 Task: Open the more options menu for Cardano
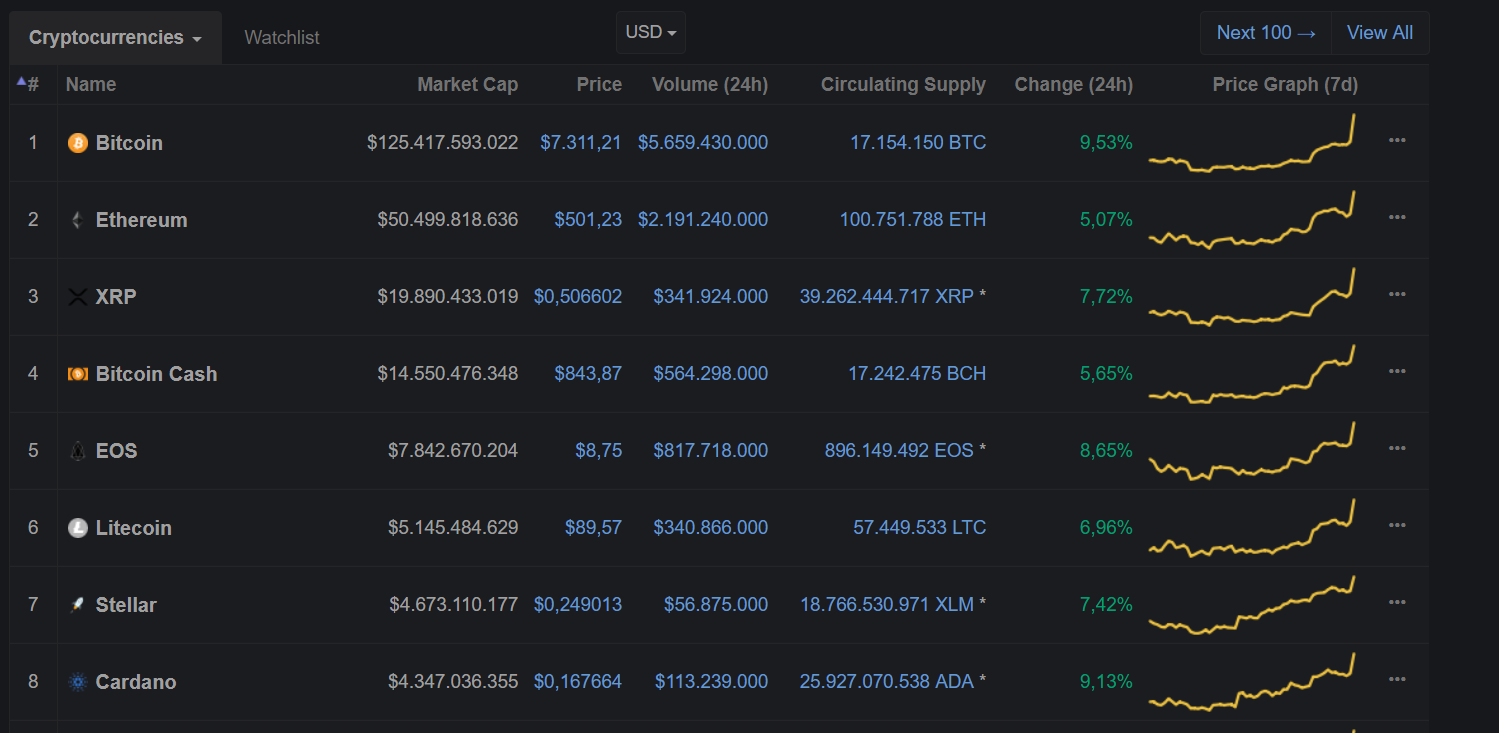point(1397,679)
